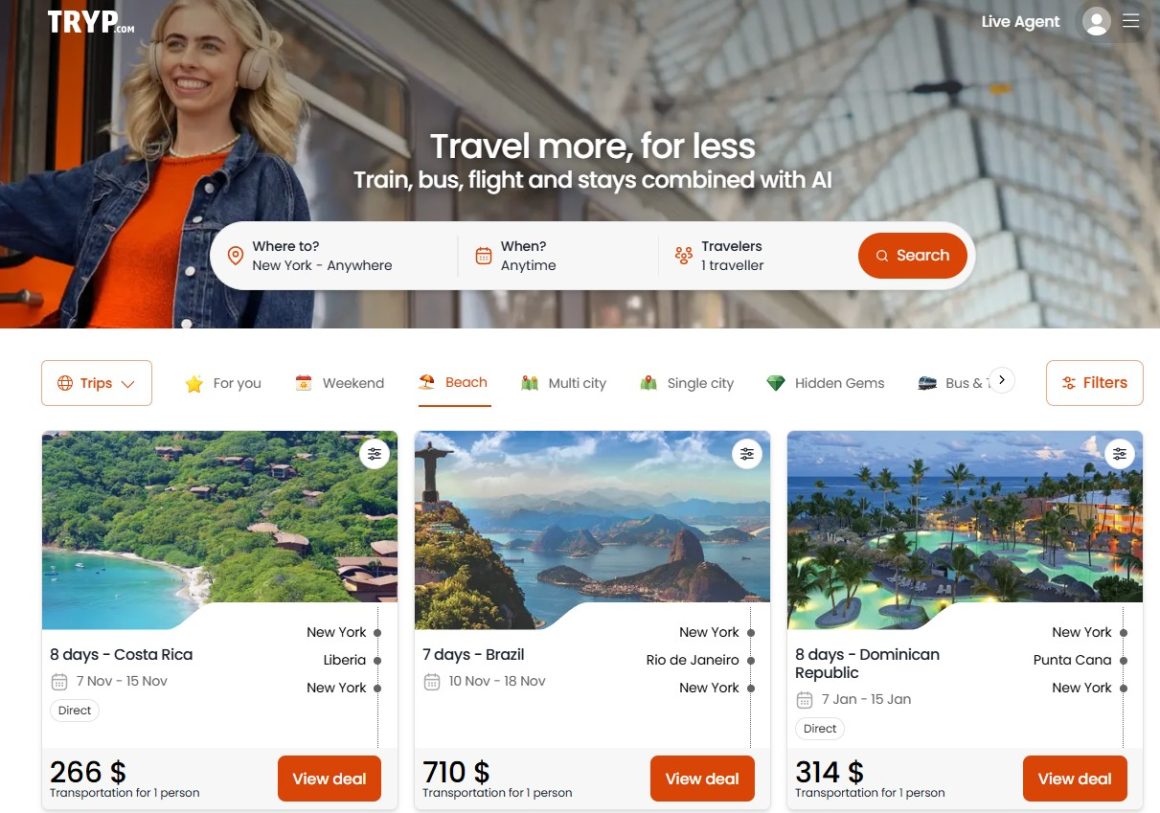This screenshot has width=1160, height=813.
Task: Click the TRYP.com logo
Action: pyautogui.click(x=91, y=21)
